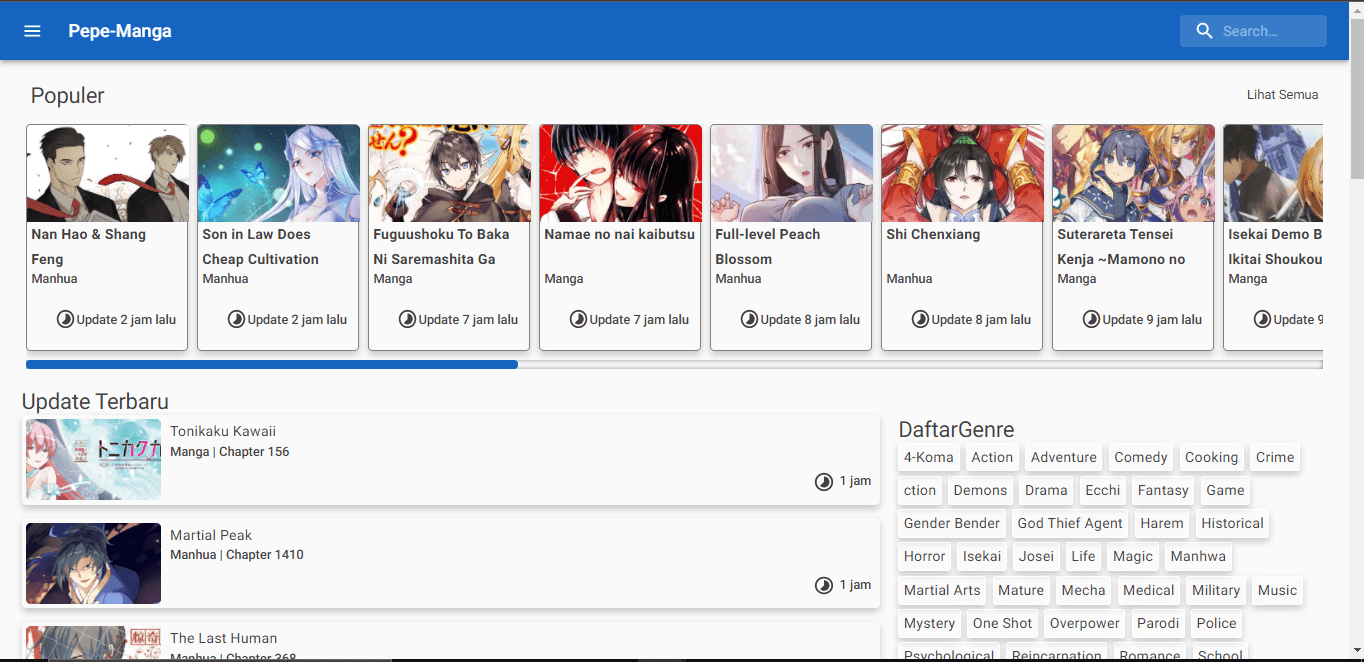Viewport: 1364px width, 662px height.
Task: Open Fuguushoku To Baka cover image
Action: (450, 173)
